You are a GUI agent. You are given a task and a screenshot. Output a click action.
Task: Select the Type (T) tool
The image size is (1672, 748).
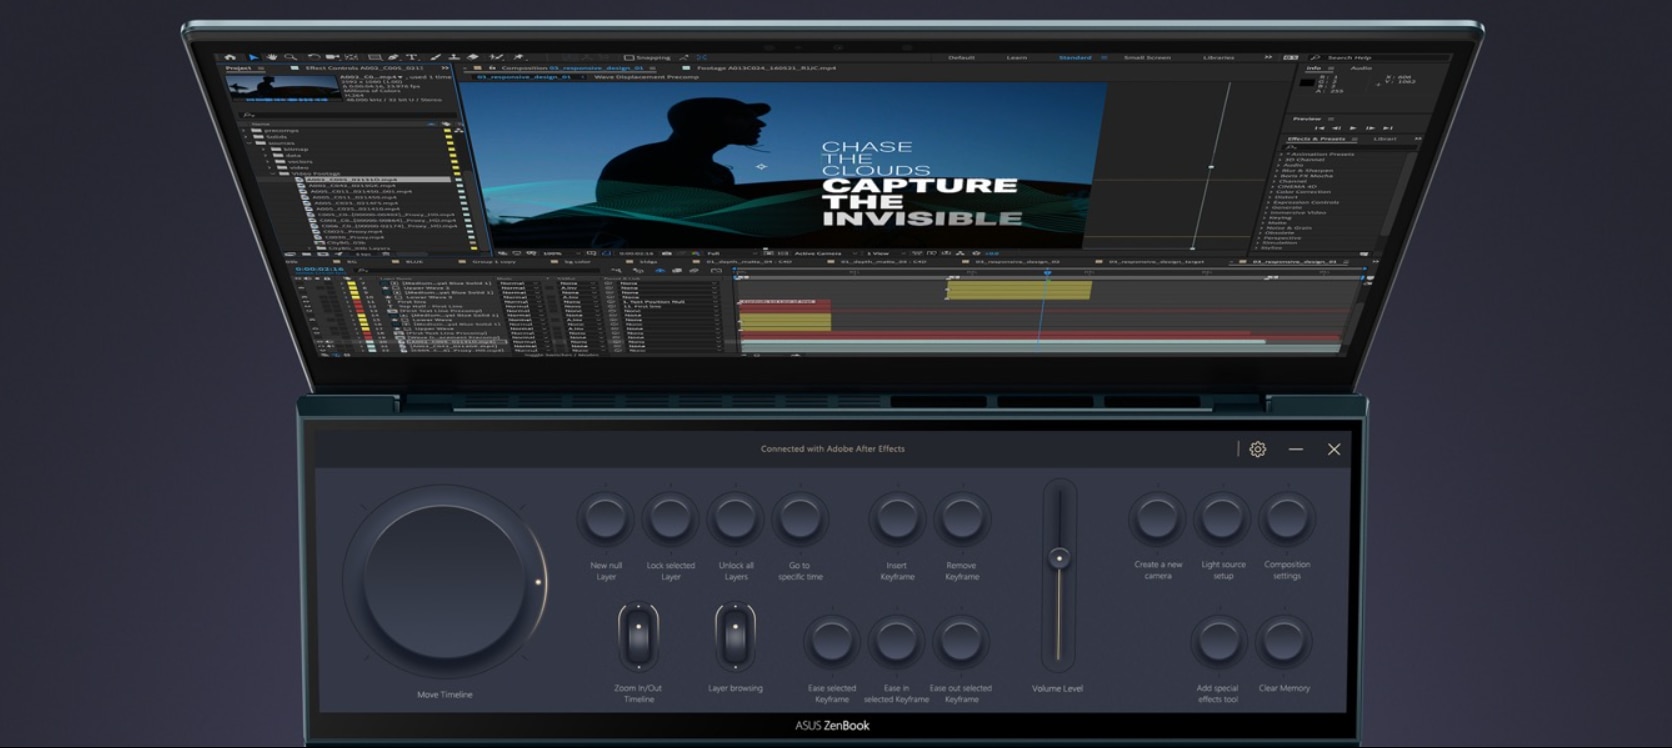coord(412,57)
